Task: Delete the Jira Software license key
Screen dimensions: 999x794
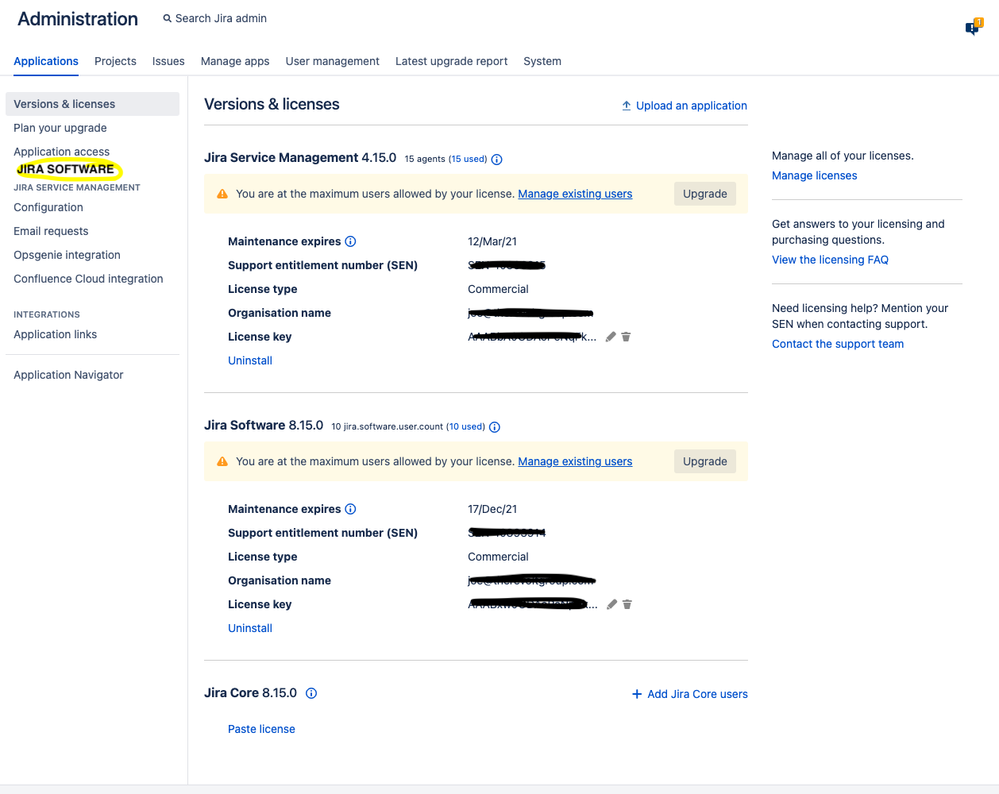Action: [627, 604]
